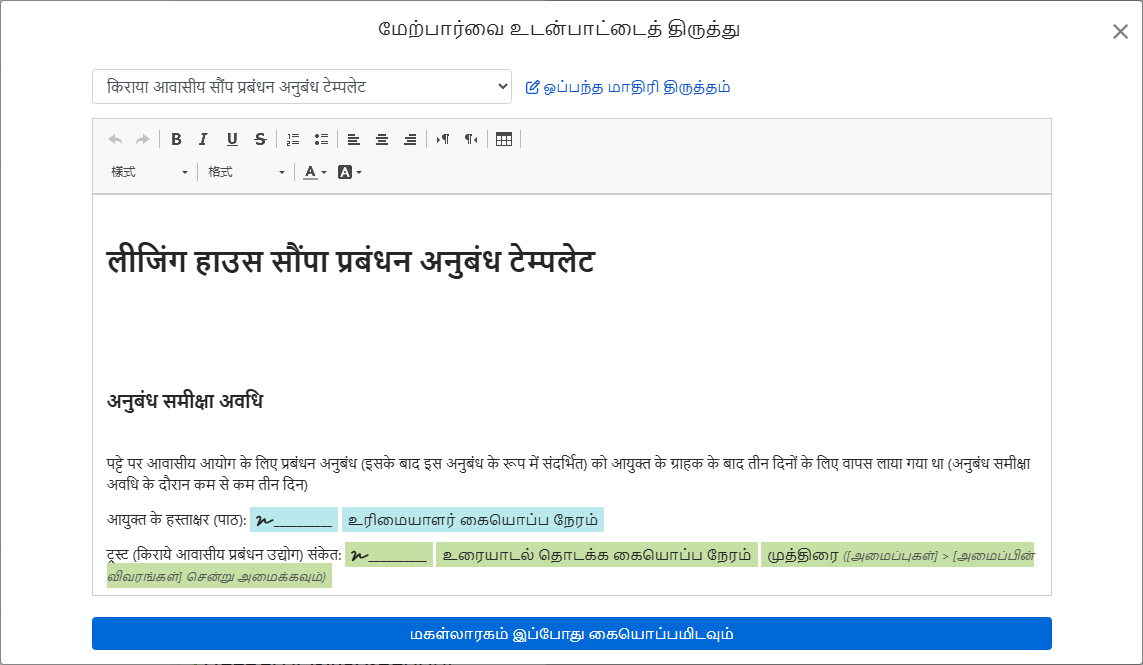1143x665 pixels.
Task: Click the ट्रस्ट (किराये आवासीय प्रबंधन उद्योग) संकेत label
Action: pyautogui.click(x=224, y=555)
